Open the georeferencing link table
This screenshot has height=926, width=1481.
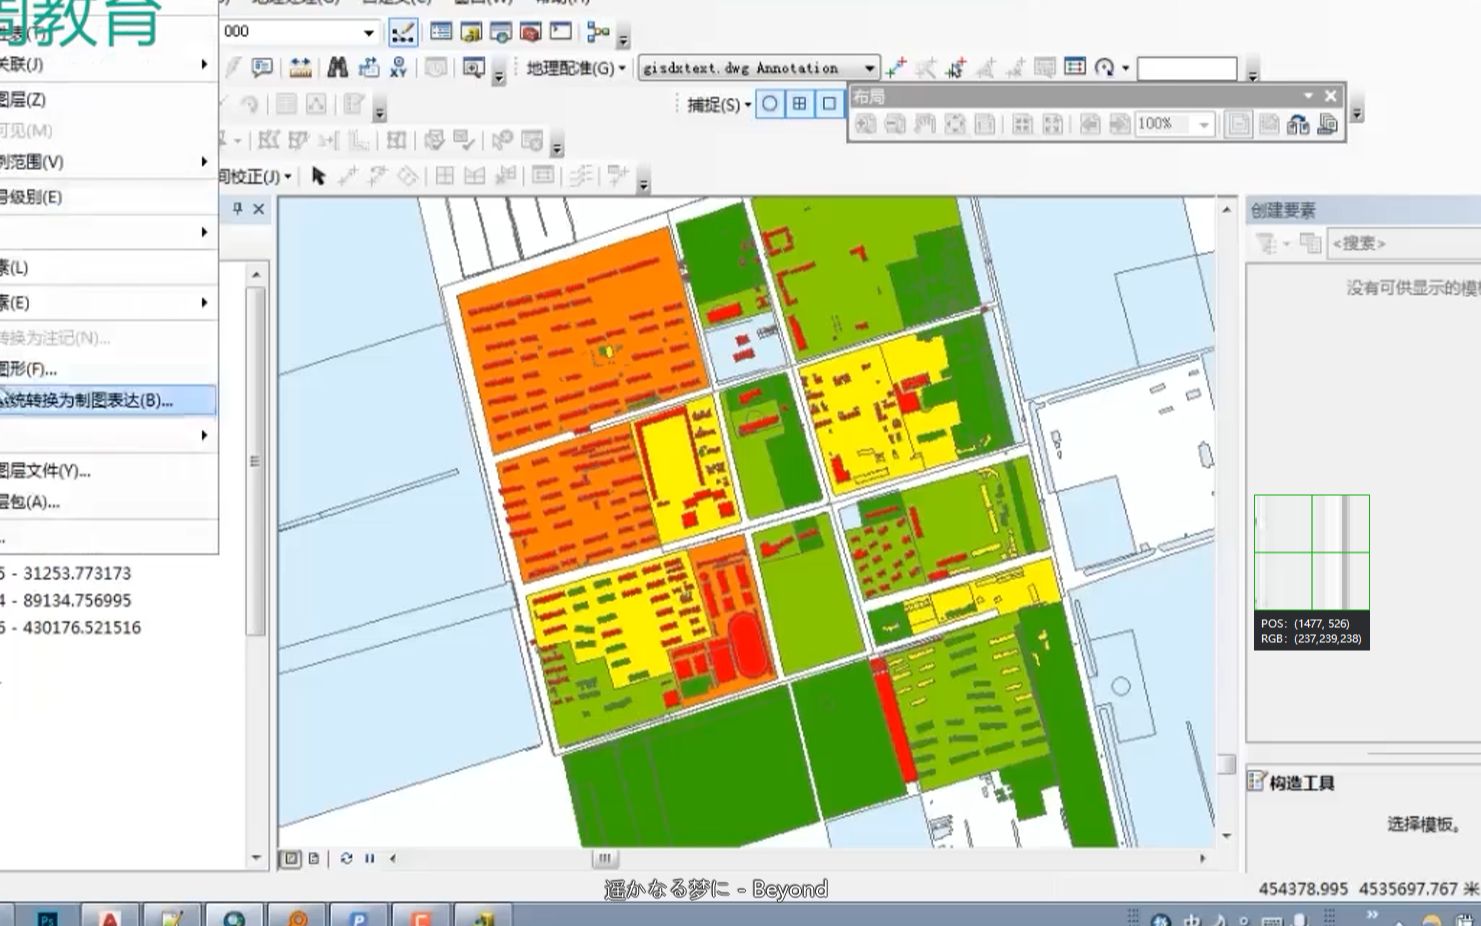pyautogui.click(x=1075, y=67)
